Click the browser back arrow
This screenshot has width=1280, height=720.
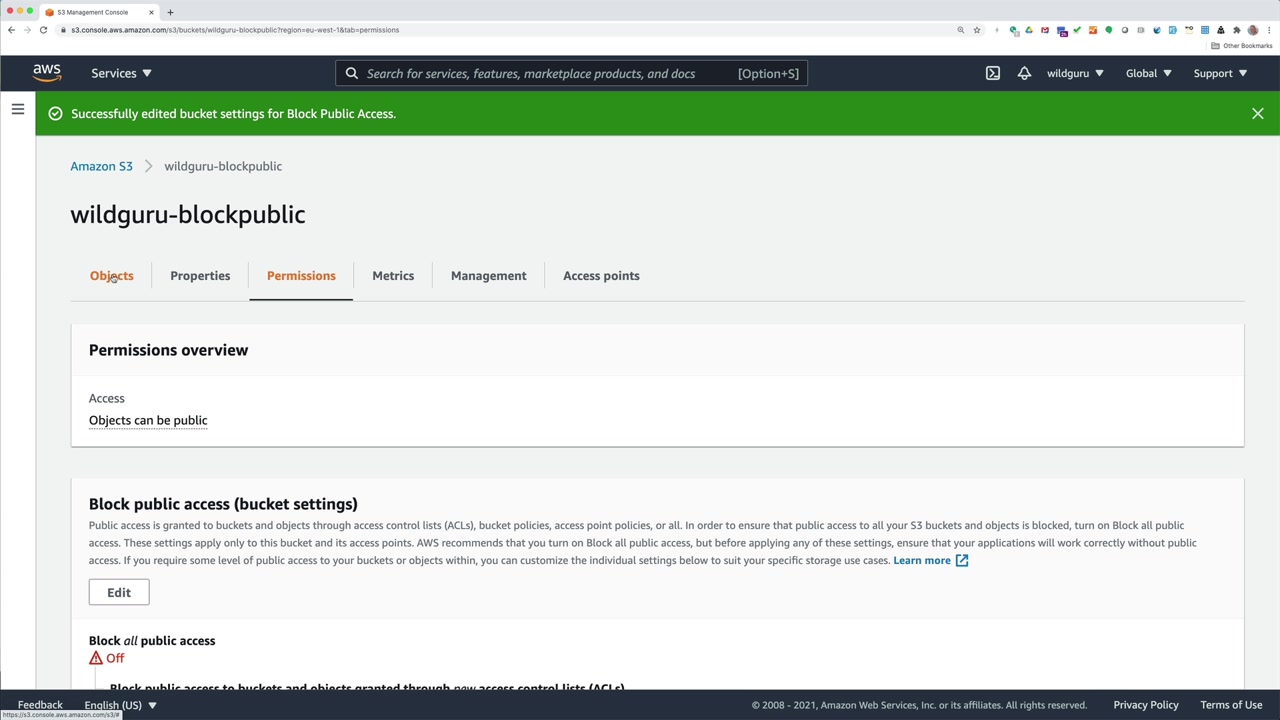[12, 30]
